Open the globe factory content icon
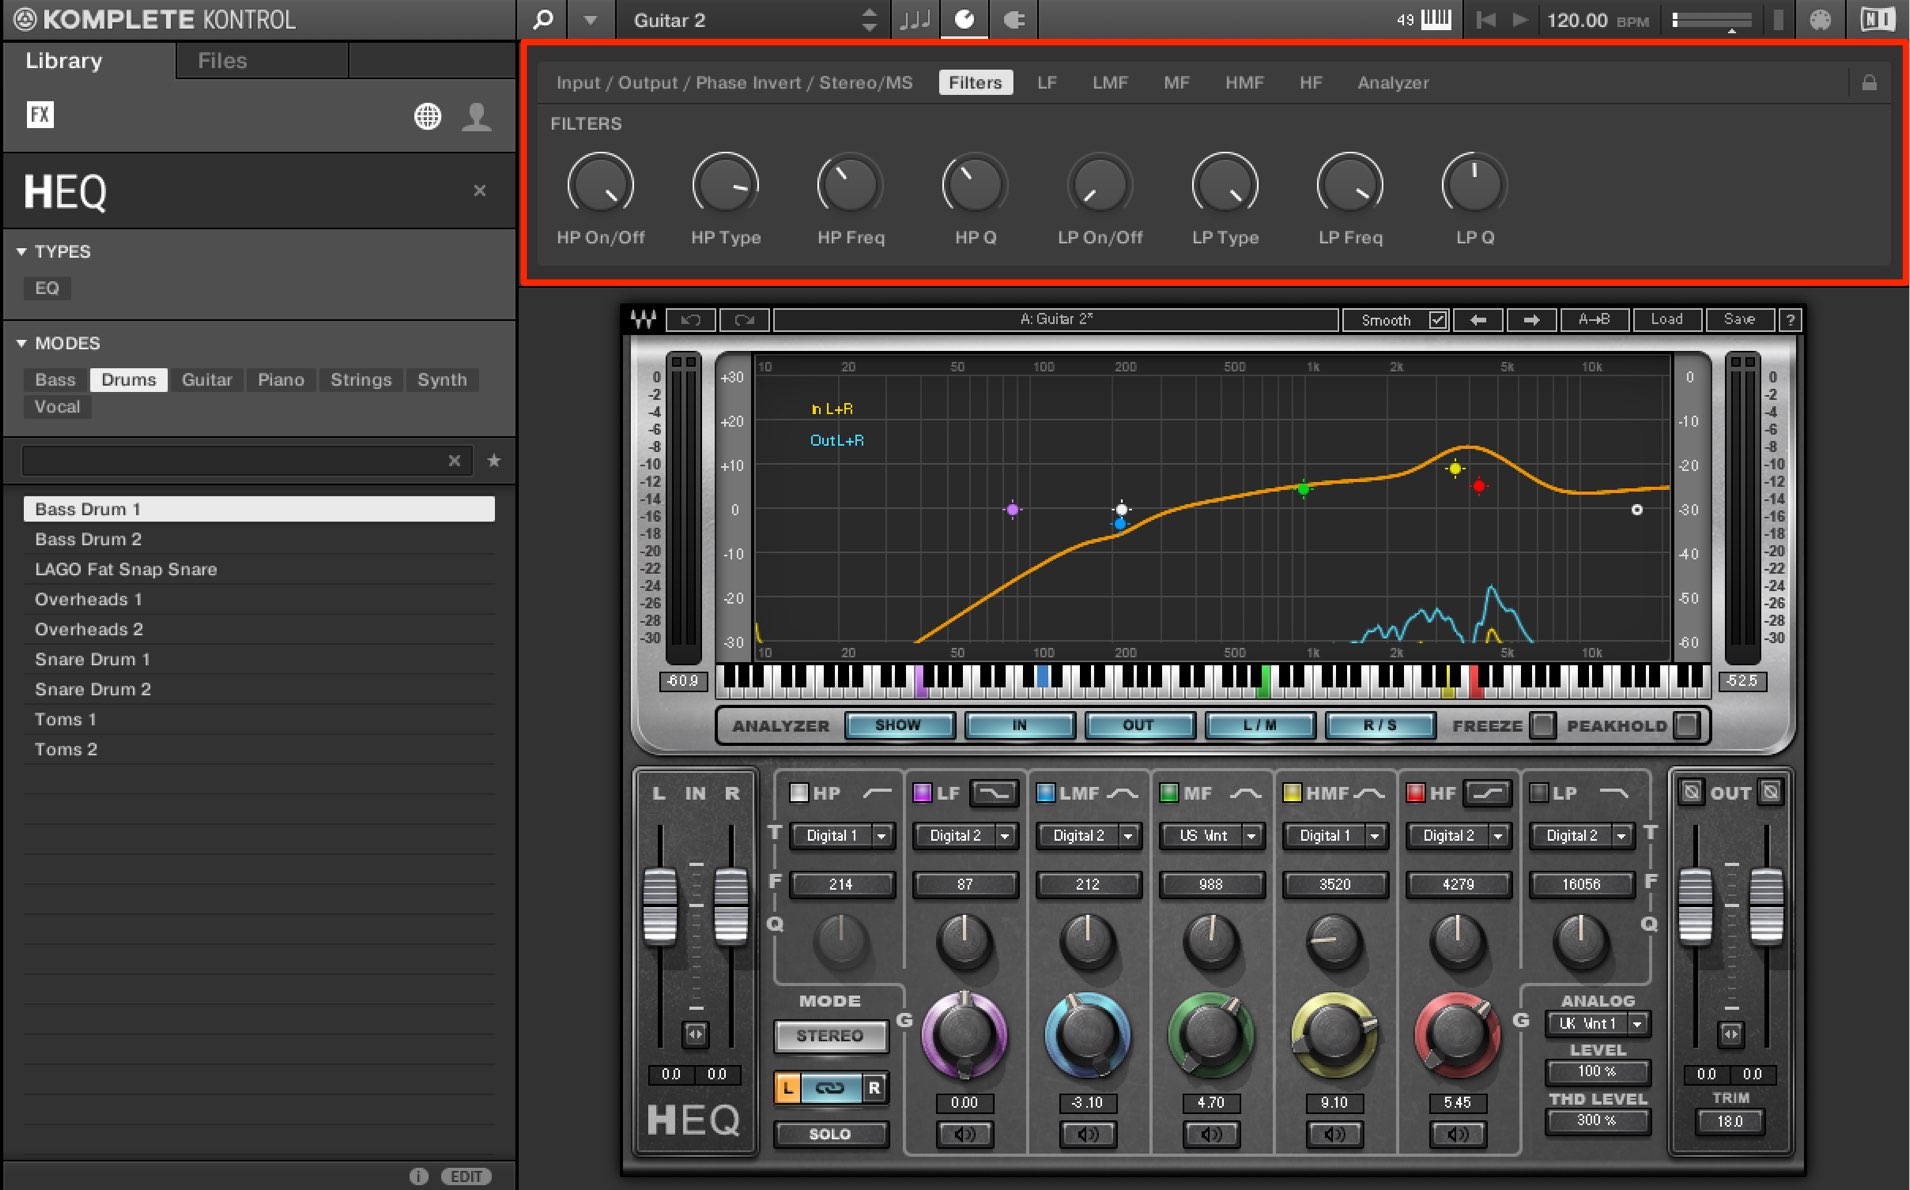Screen dimensions: 1910x1190 427,116
